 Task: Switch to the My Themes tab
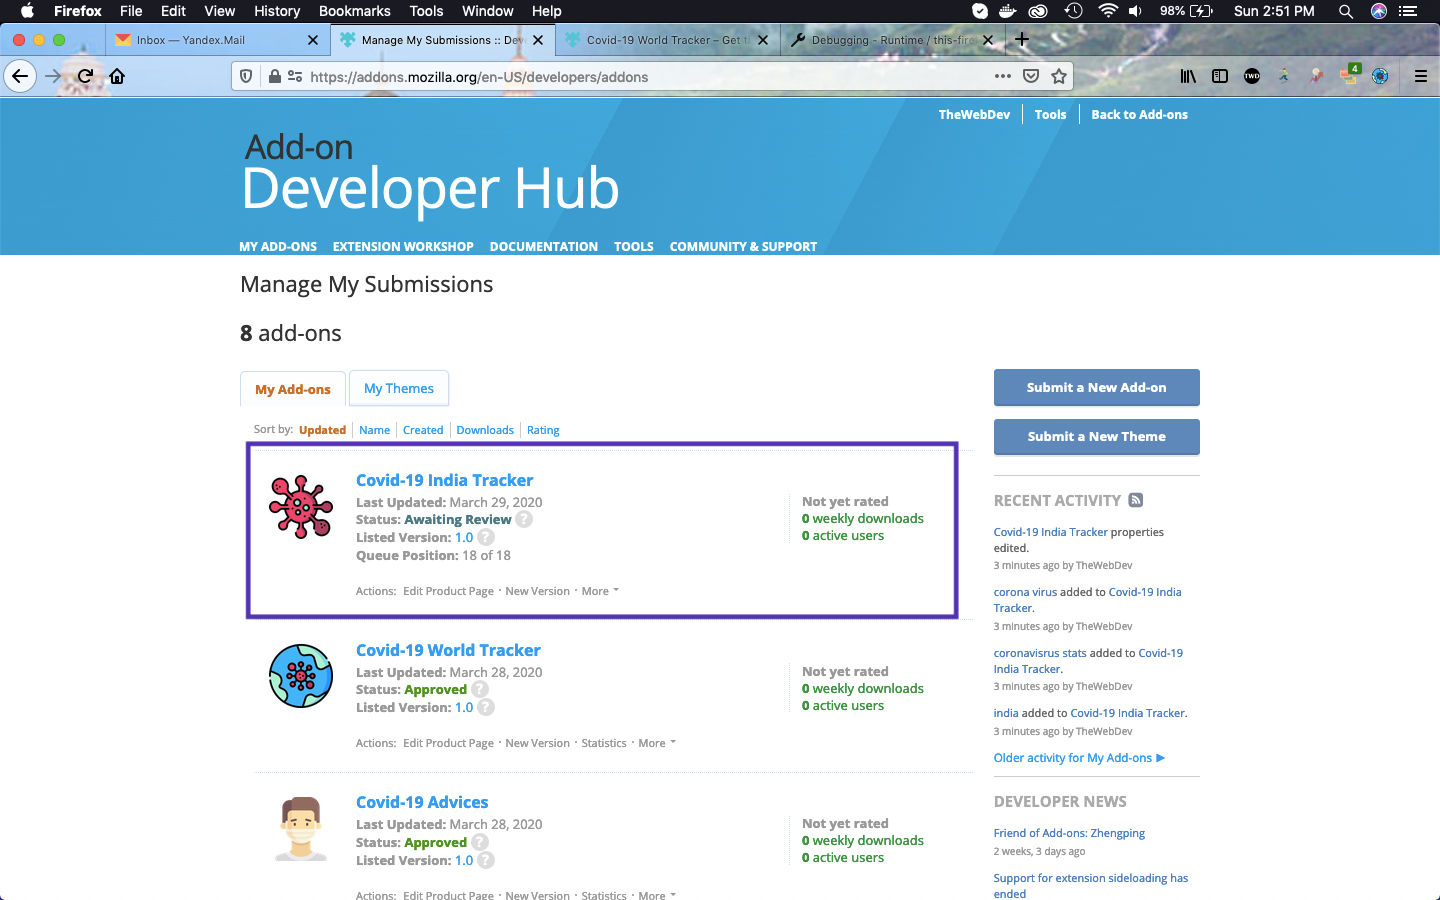pyautogui.click(x=399, y=388)
